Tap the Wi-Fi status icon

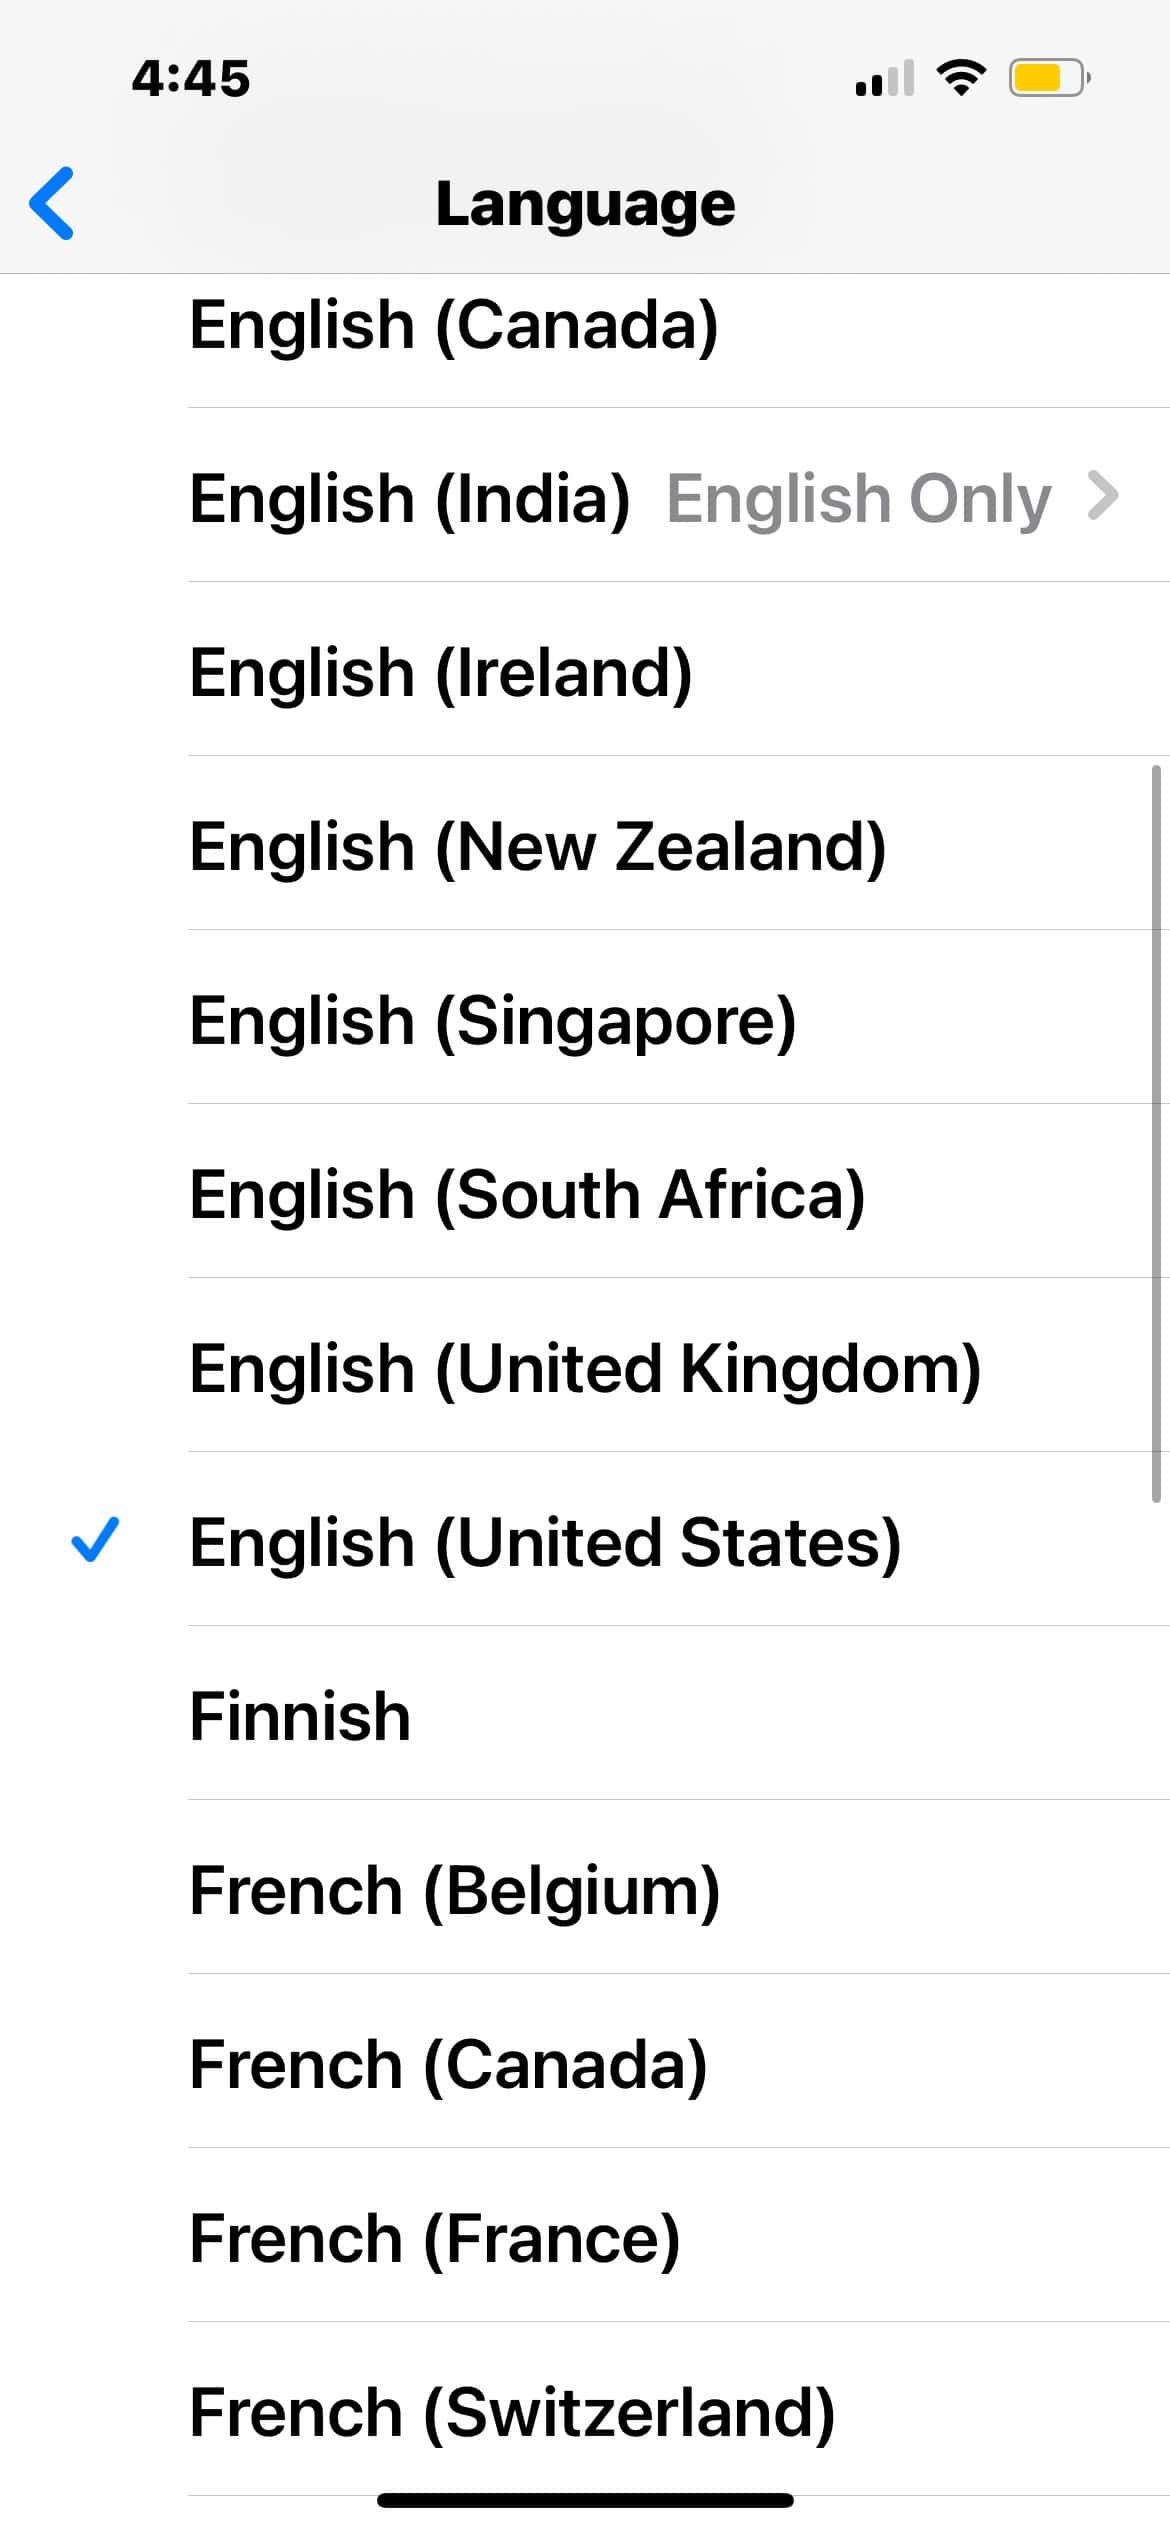(x=960, y=77)
